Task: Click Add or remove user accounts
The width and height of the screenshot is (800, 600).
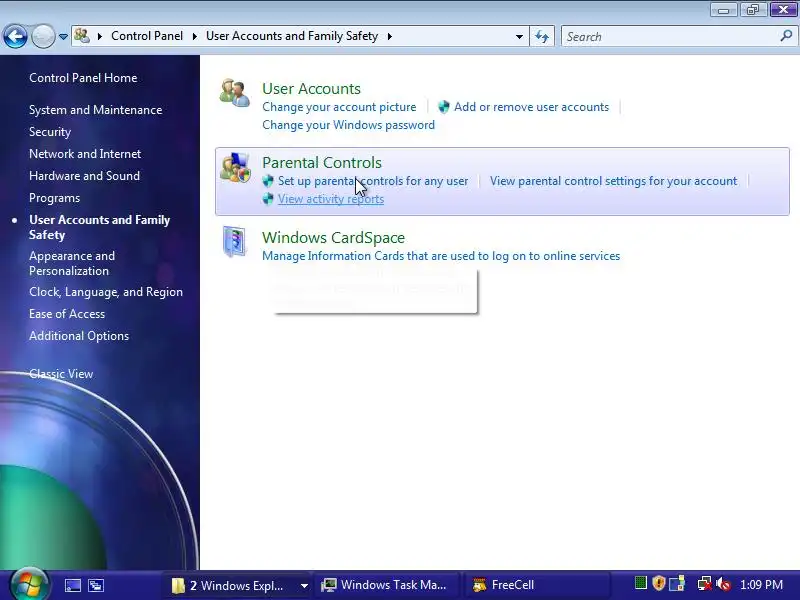Action: (532, 107)
